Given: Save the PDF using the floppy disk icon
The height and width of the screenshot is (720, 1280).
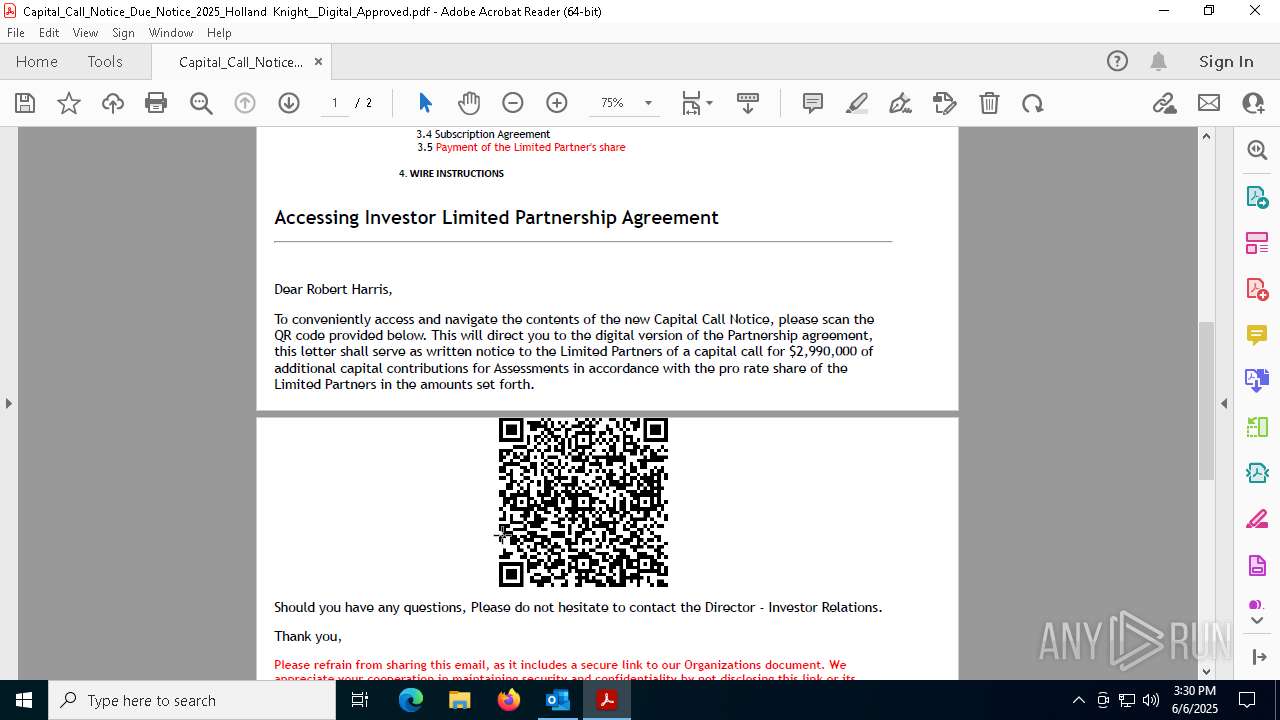Looking at the screenshot, I should click(x=25, y=103).
